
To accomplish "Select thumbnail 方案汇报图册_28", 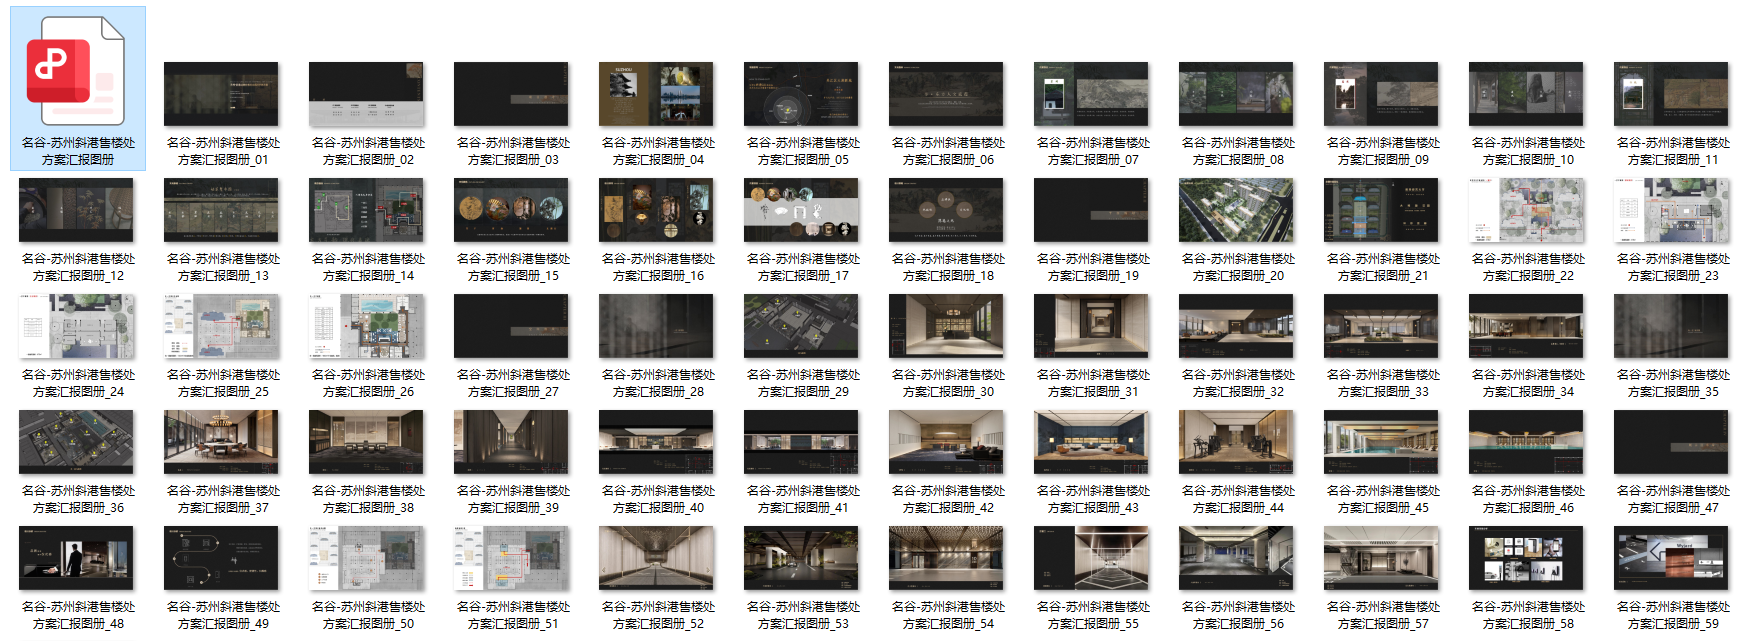I will [x=656, y=326].
